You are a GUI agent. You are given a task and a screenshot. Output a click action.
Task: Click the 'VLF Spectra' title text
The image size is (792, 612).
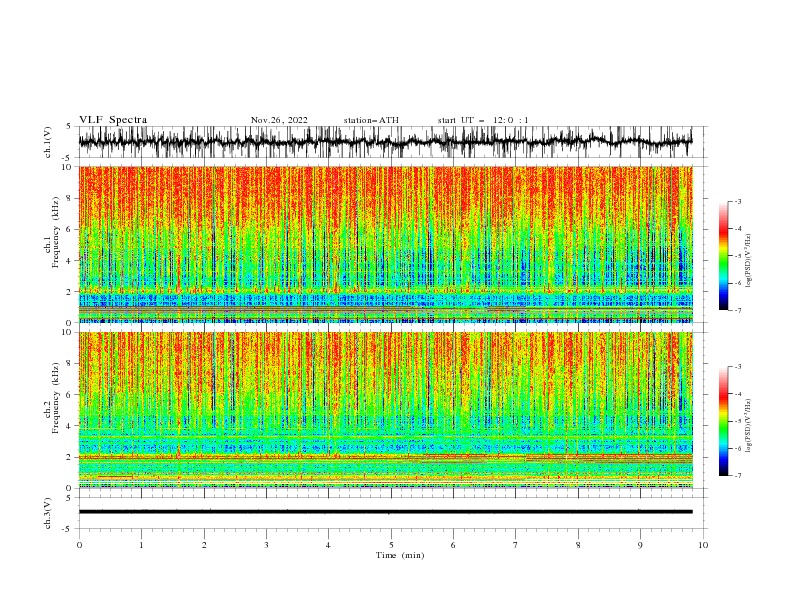click(x=113, y=120)
